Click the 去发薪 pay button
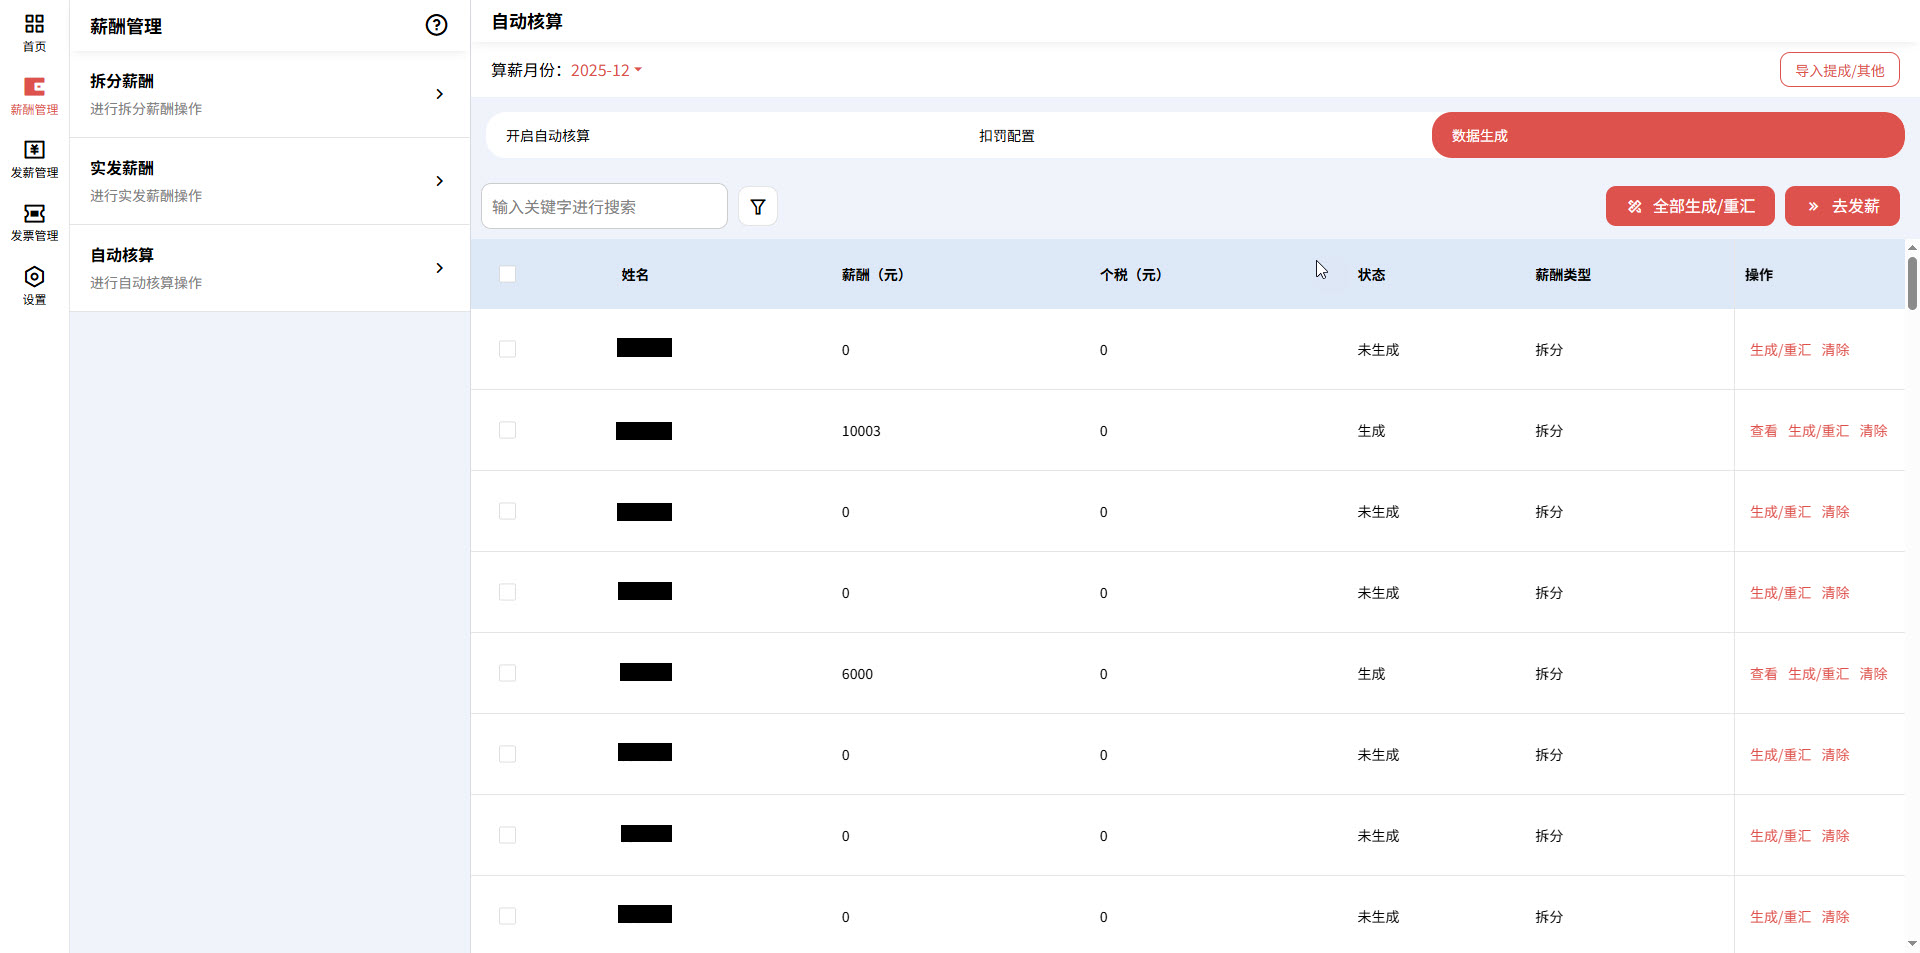This screenshot has width=1920, height=953. [1842, 206]
